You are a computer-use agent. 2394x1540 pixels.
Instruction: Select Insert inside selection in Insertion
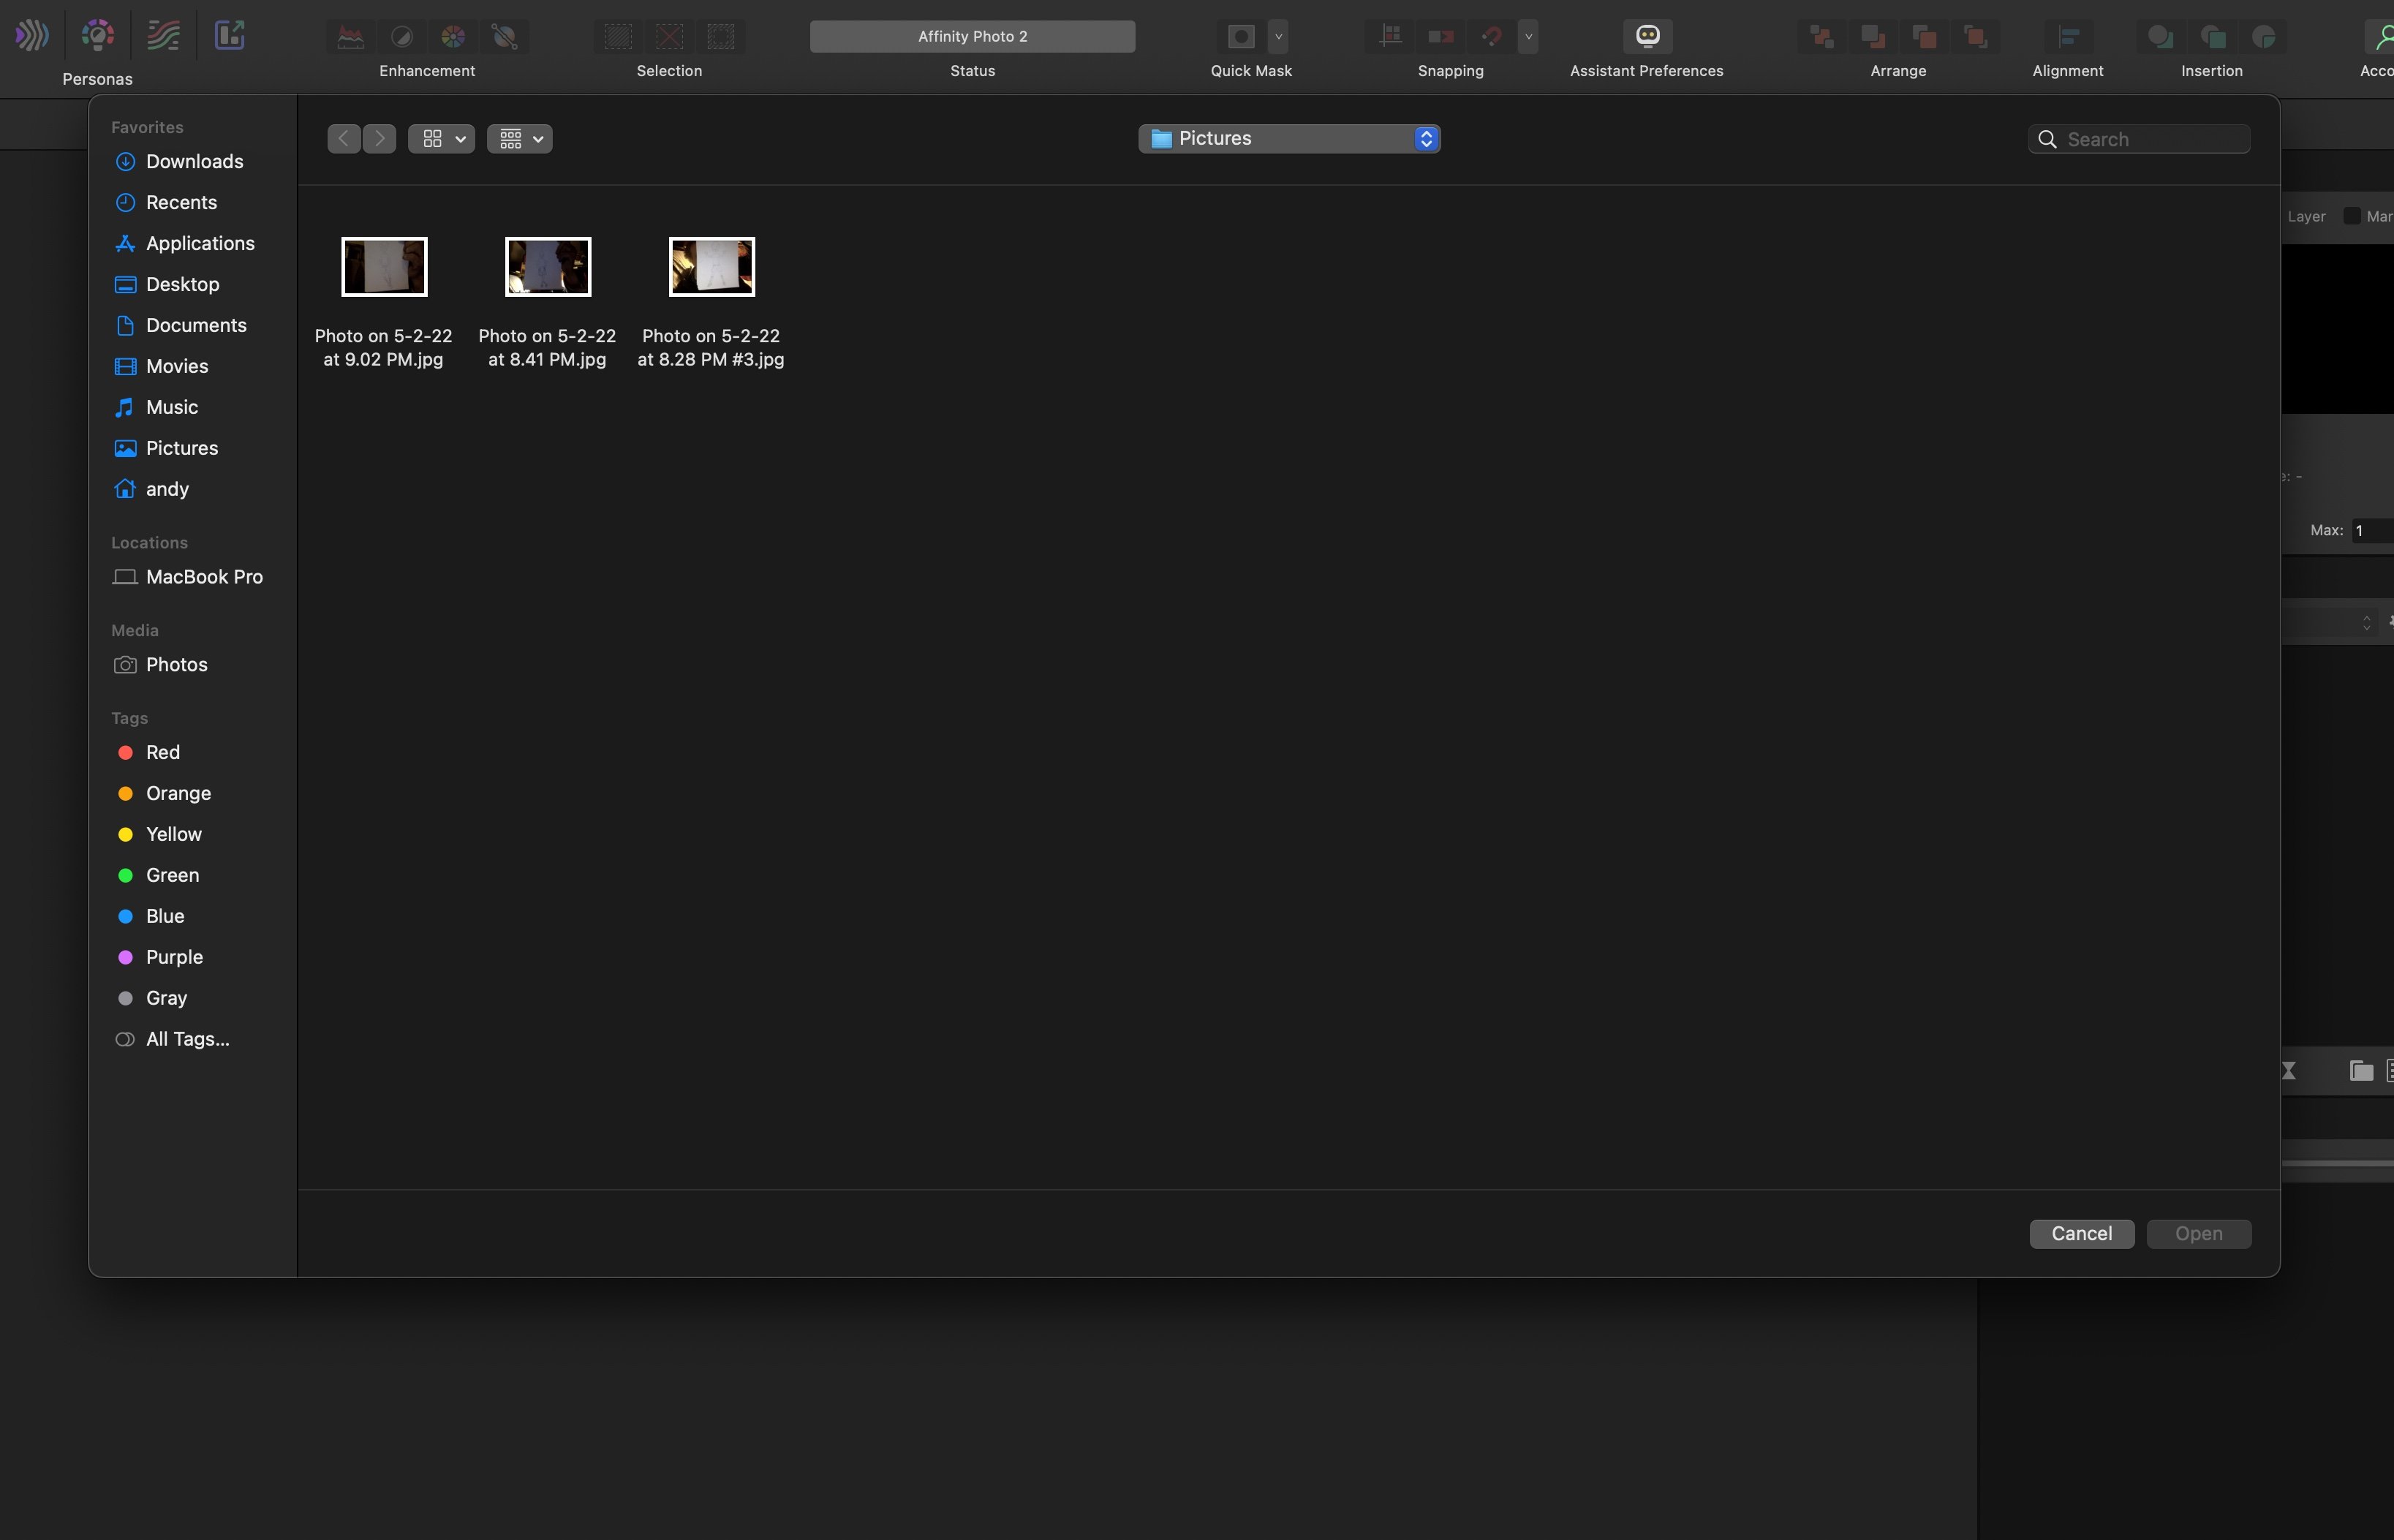point(2263,37)
